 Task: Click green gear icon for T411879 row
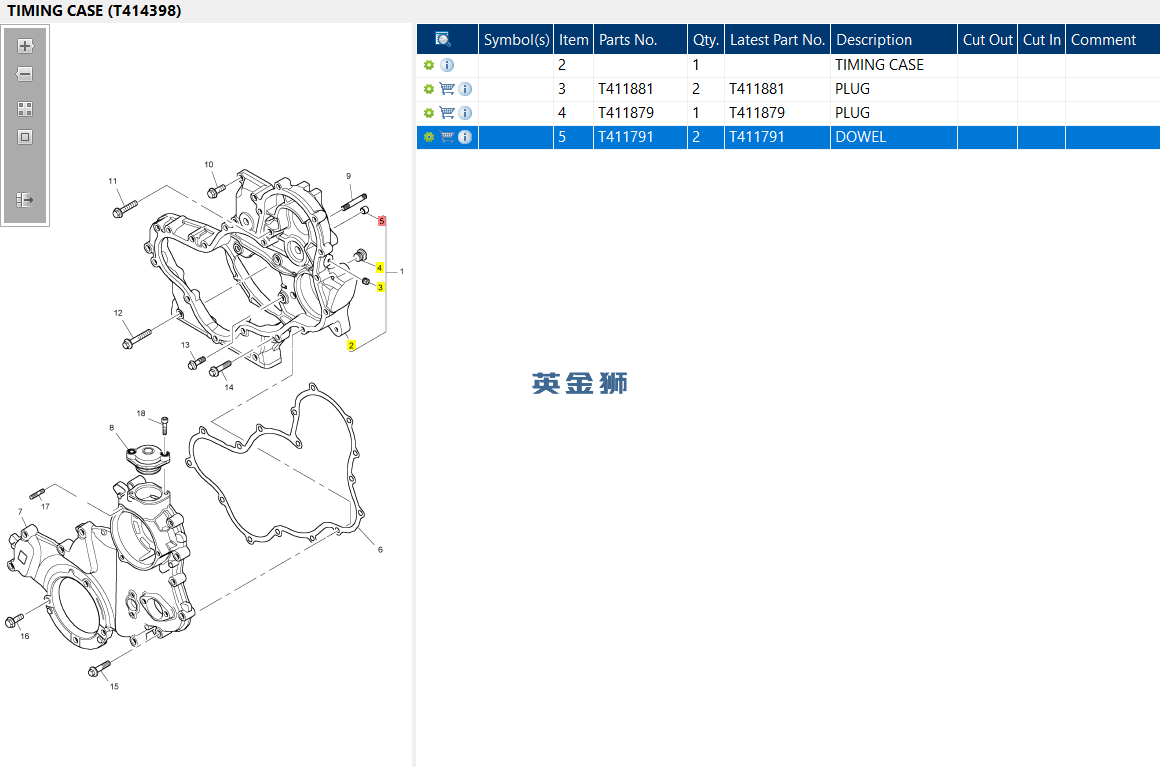(429, 113)
